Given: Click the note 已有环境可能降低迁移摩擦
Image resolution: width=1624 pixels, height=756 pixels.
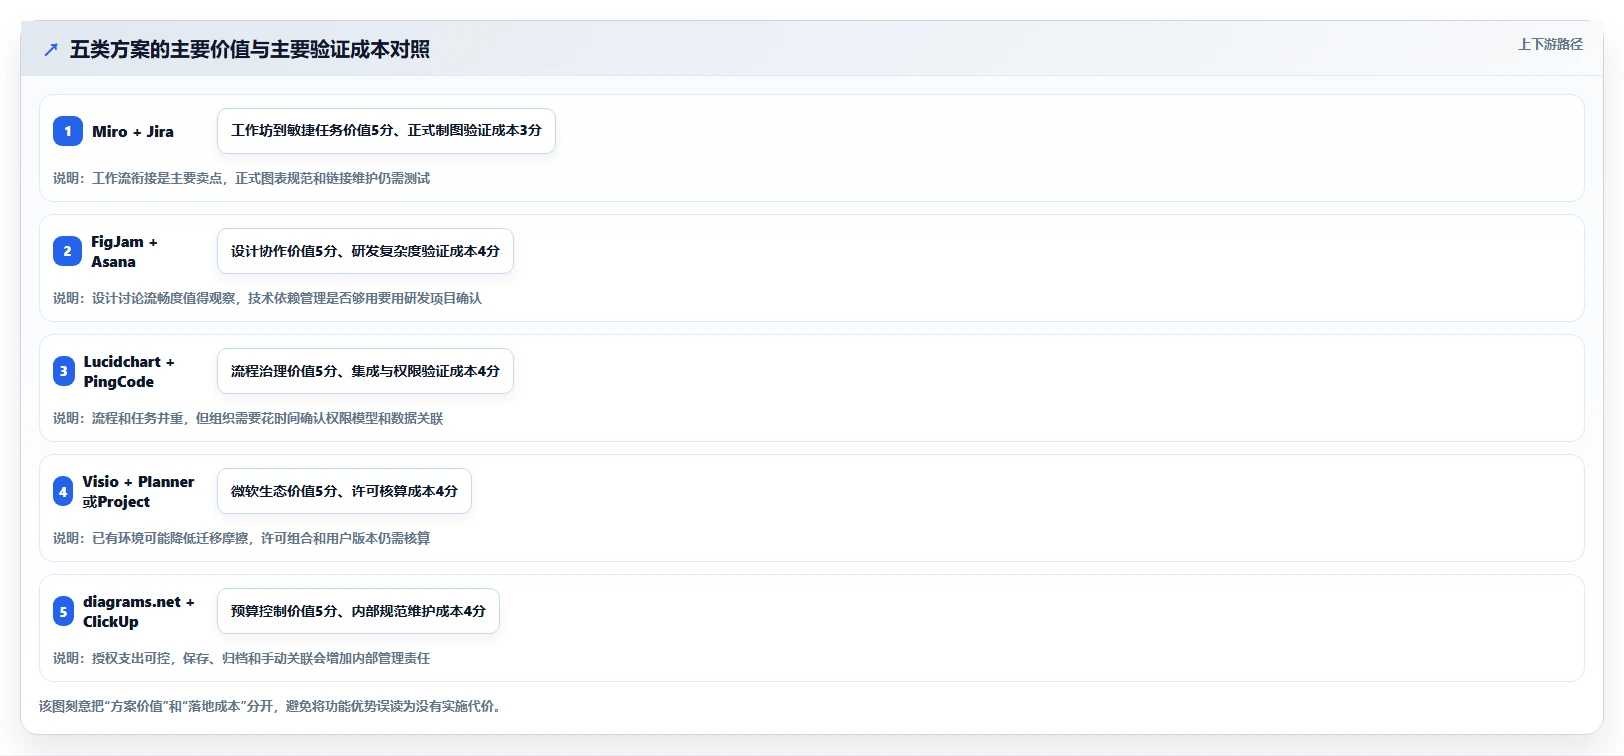Looking at the screenshot, I should pos(241,538).
